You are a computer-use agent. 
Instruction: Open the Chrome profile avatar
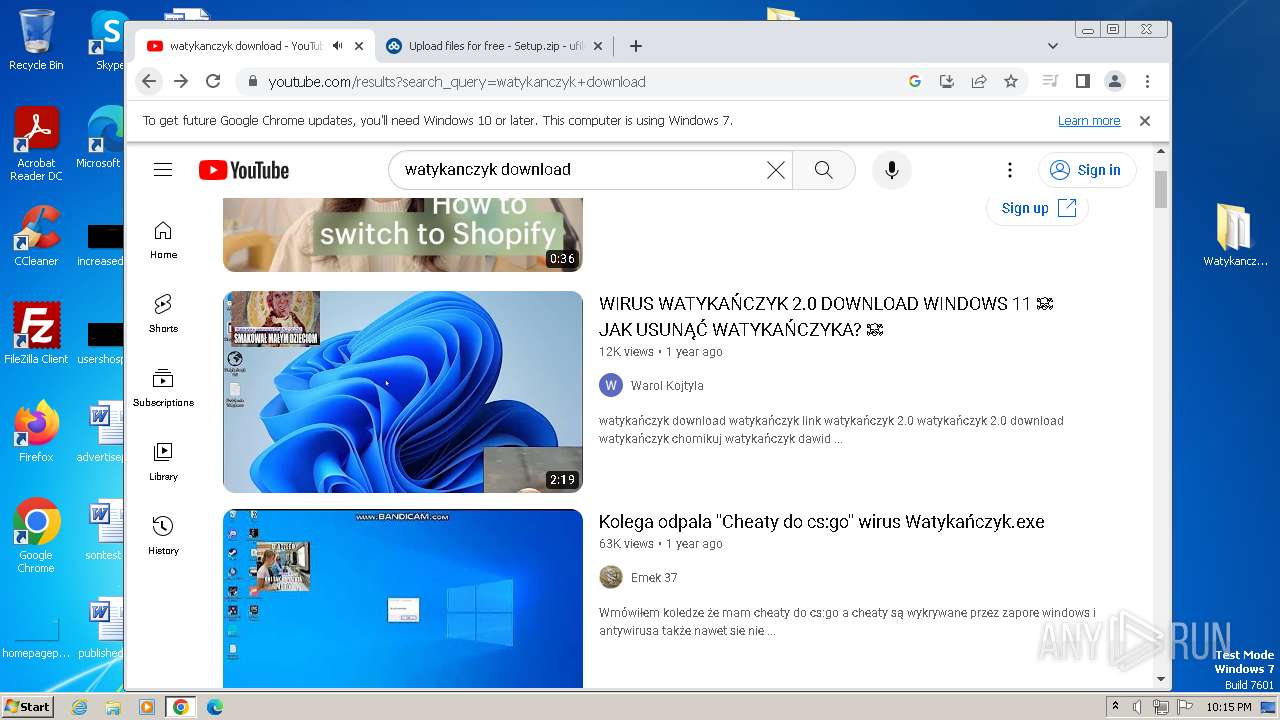pos(1115,81)
